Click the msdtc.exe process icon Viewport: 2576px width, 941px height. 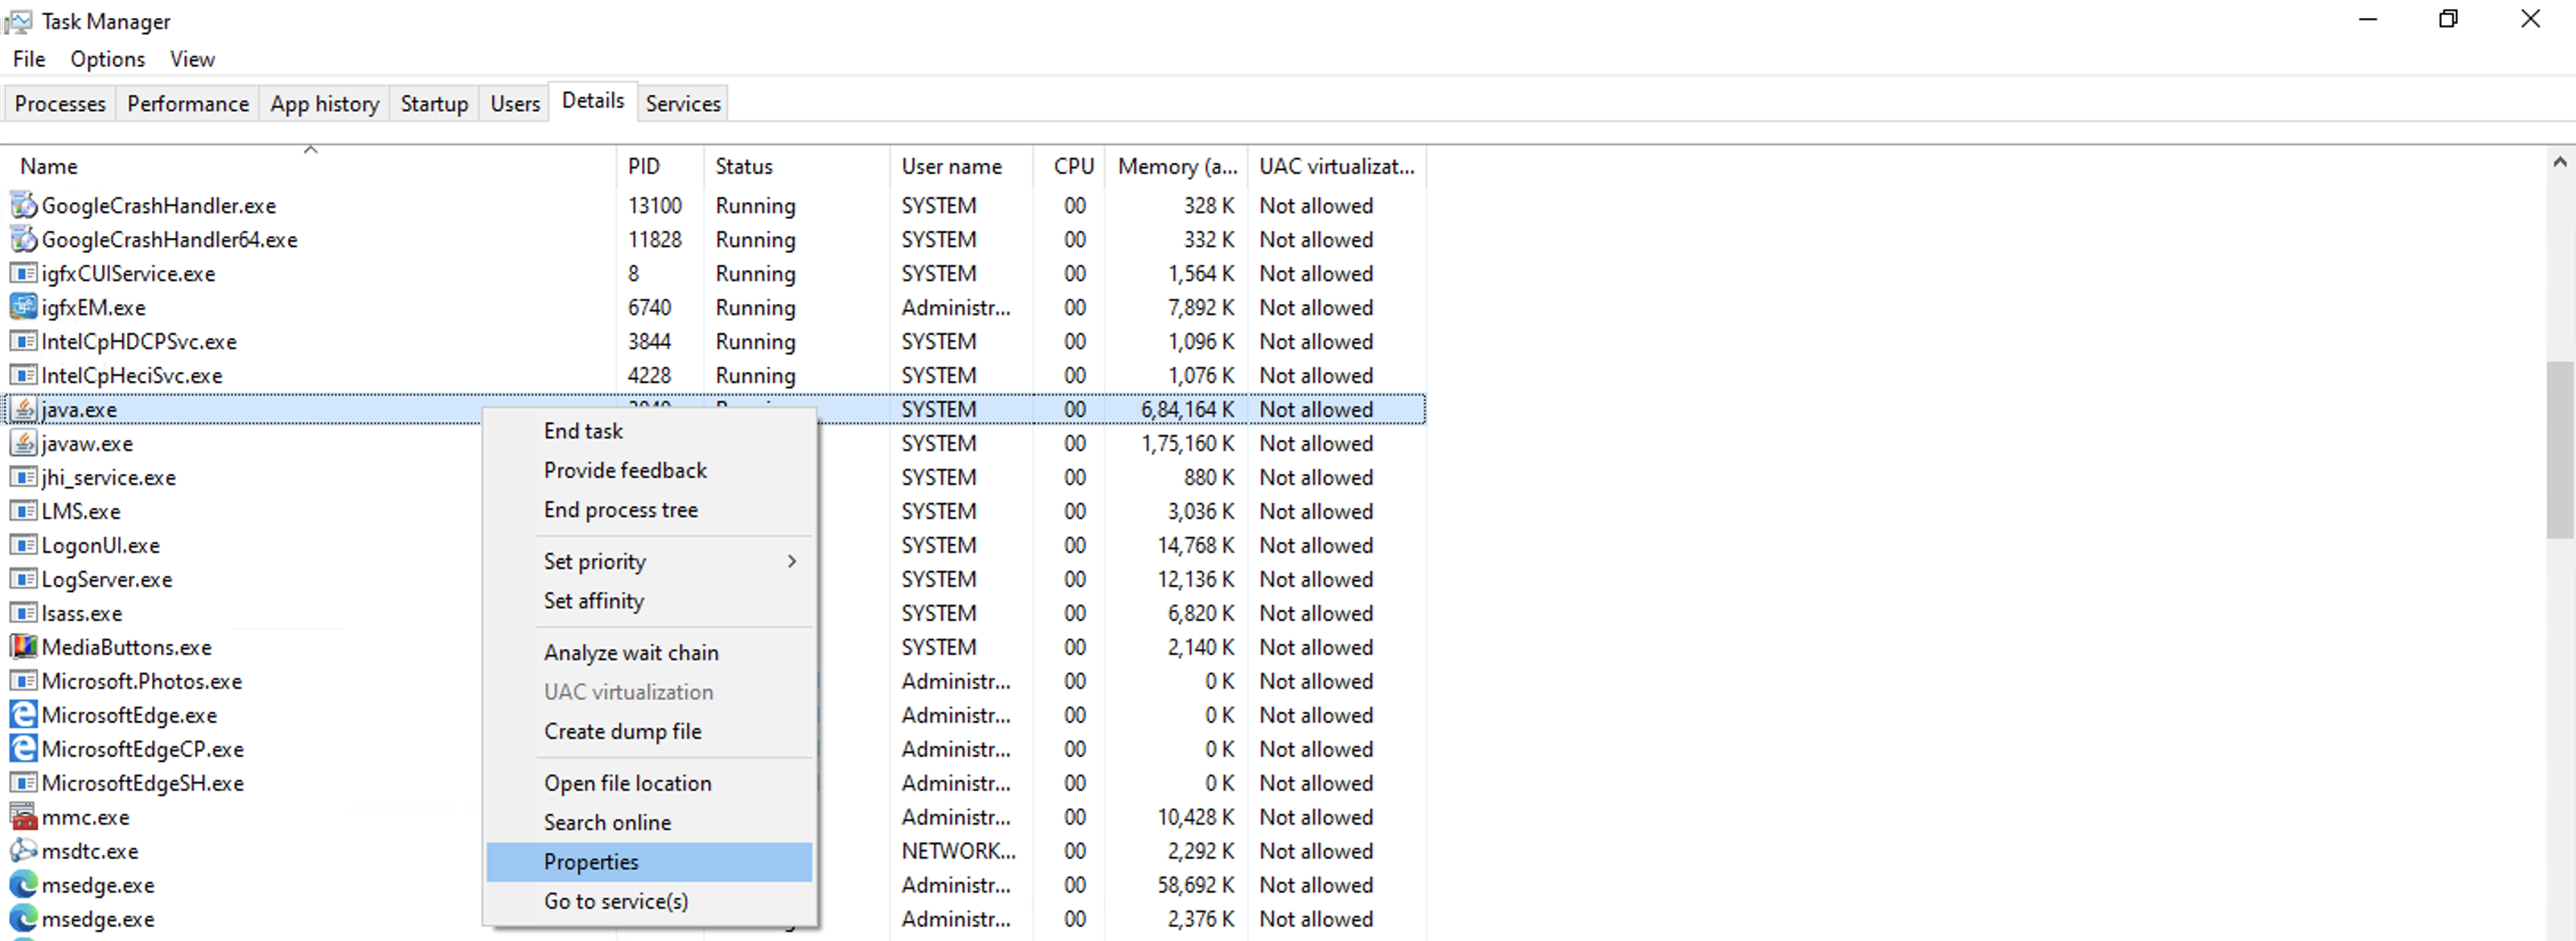23,852
